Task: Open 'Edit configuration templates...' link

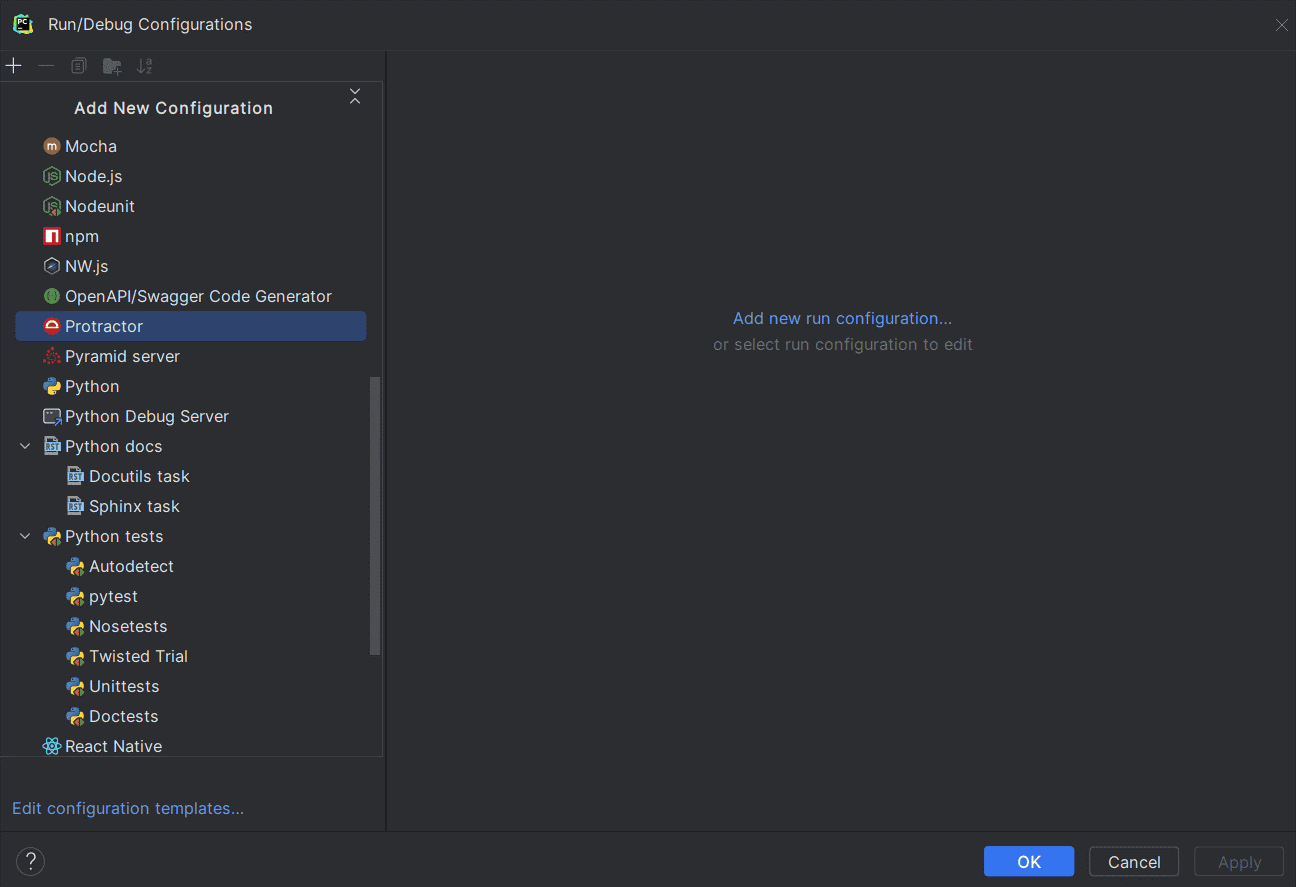Action: click(x=128, y=808)
